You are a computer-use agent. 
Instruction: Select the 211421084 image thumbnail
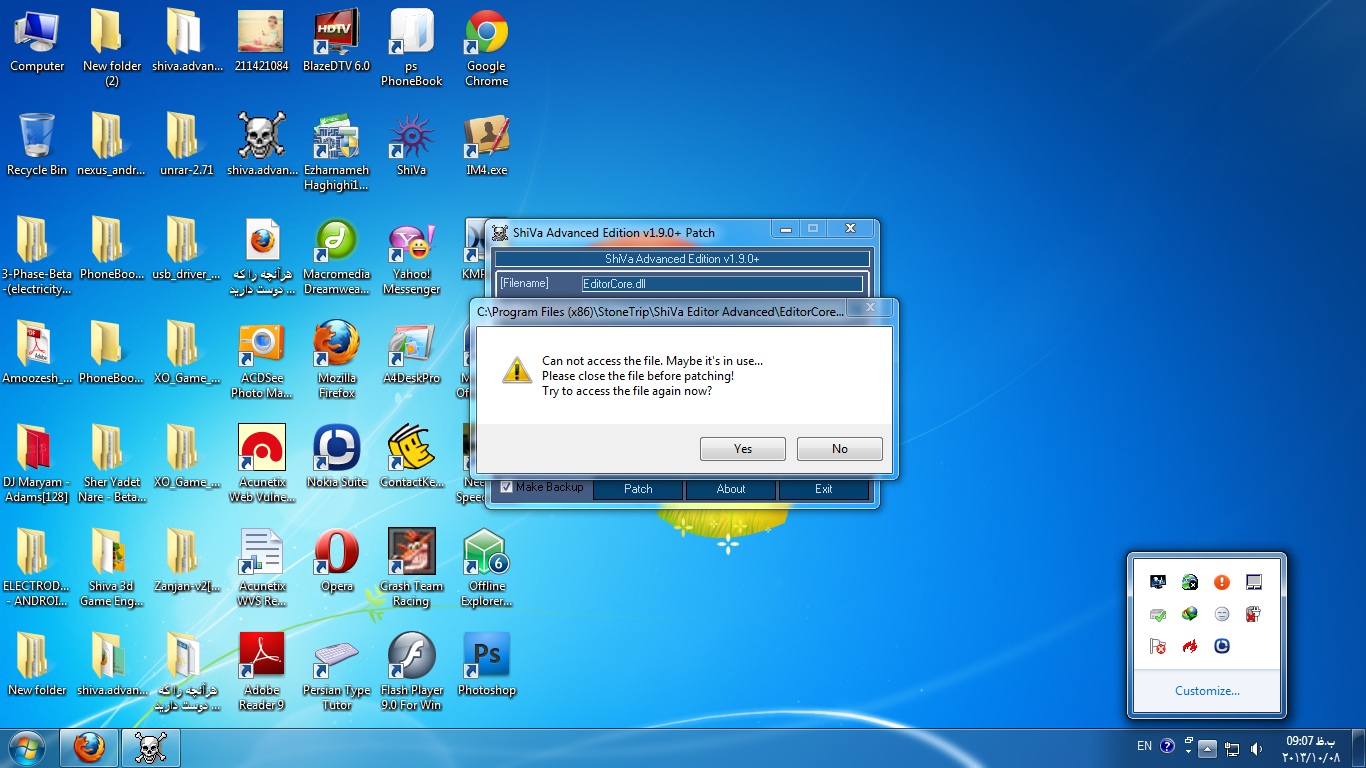click(262, 40)
